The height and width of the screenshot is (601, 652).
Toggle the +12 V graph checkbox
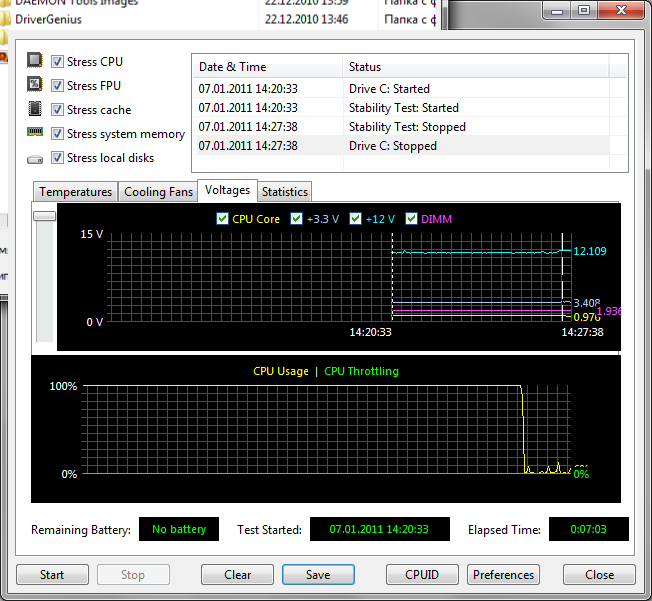pos(356,219)
